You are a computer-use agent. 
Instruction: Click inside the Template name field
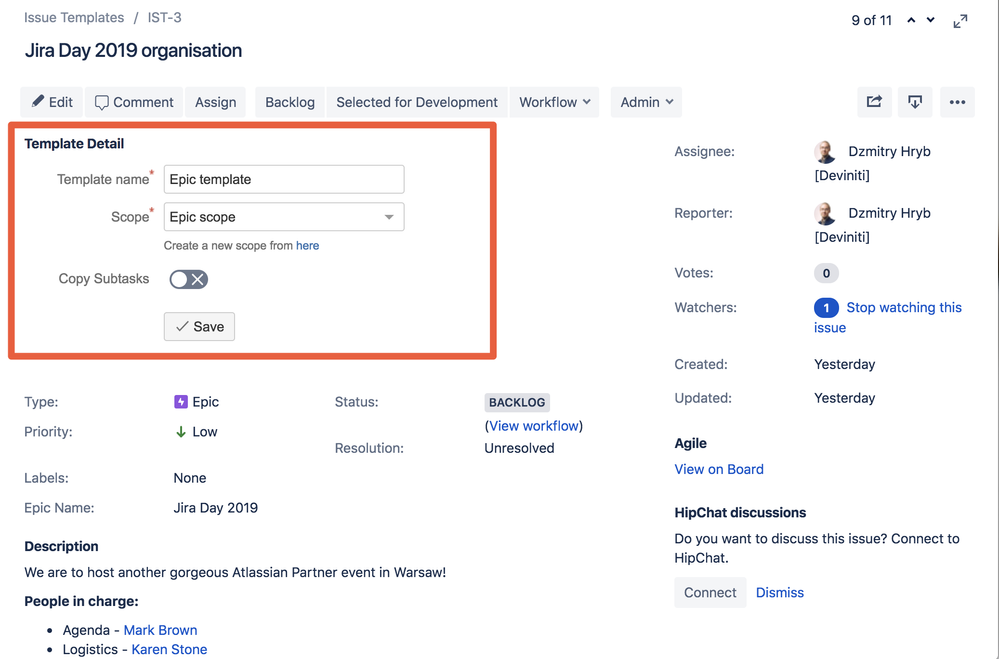coord(283,179)
